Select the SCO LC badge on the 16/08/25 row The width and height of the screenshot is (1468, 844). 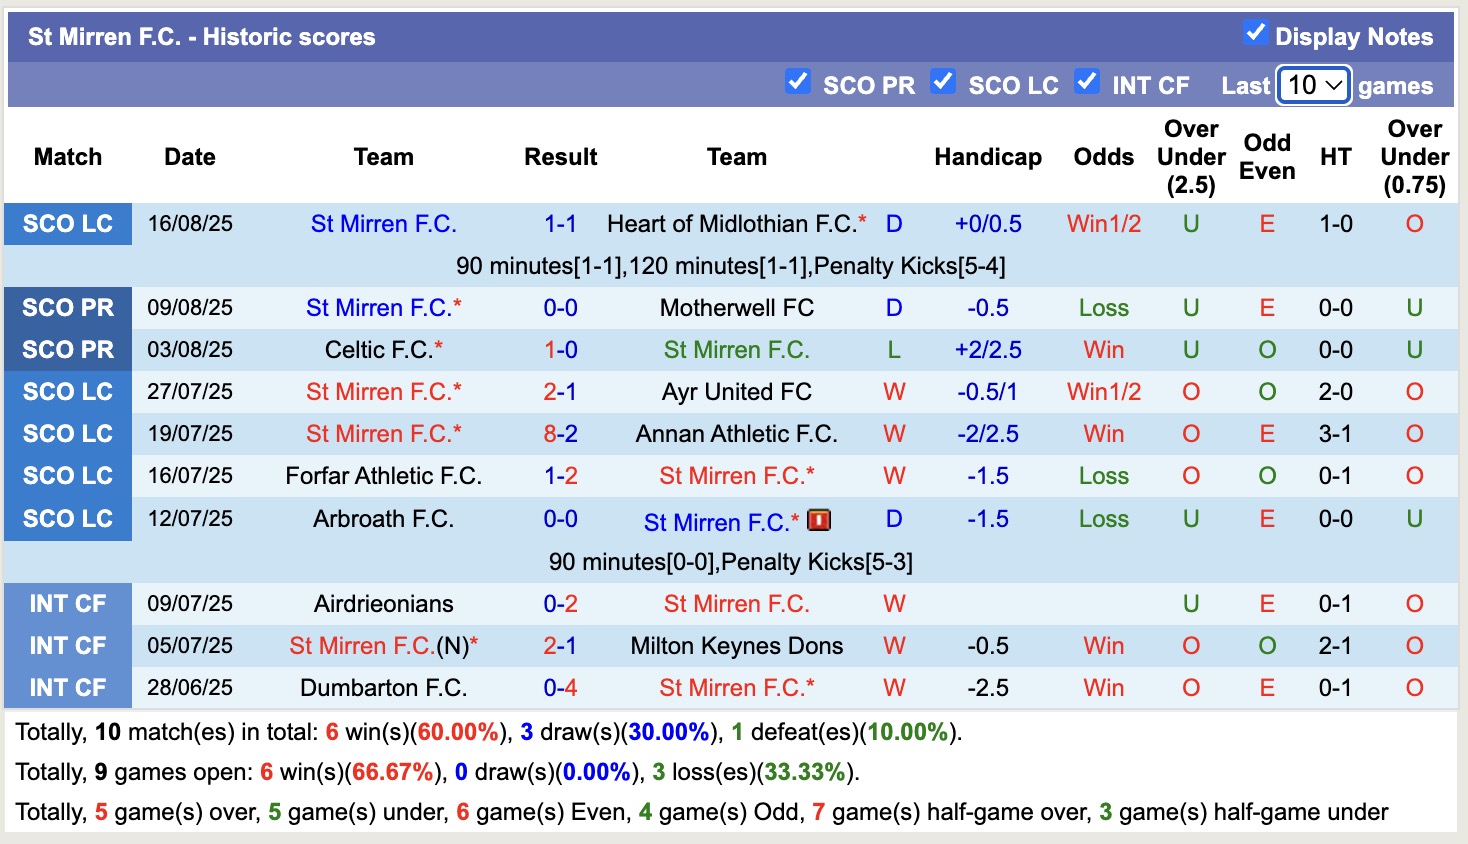67,224
